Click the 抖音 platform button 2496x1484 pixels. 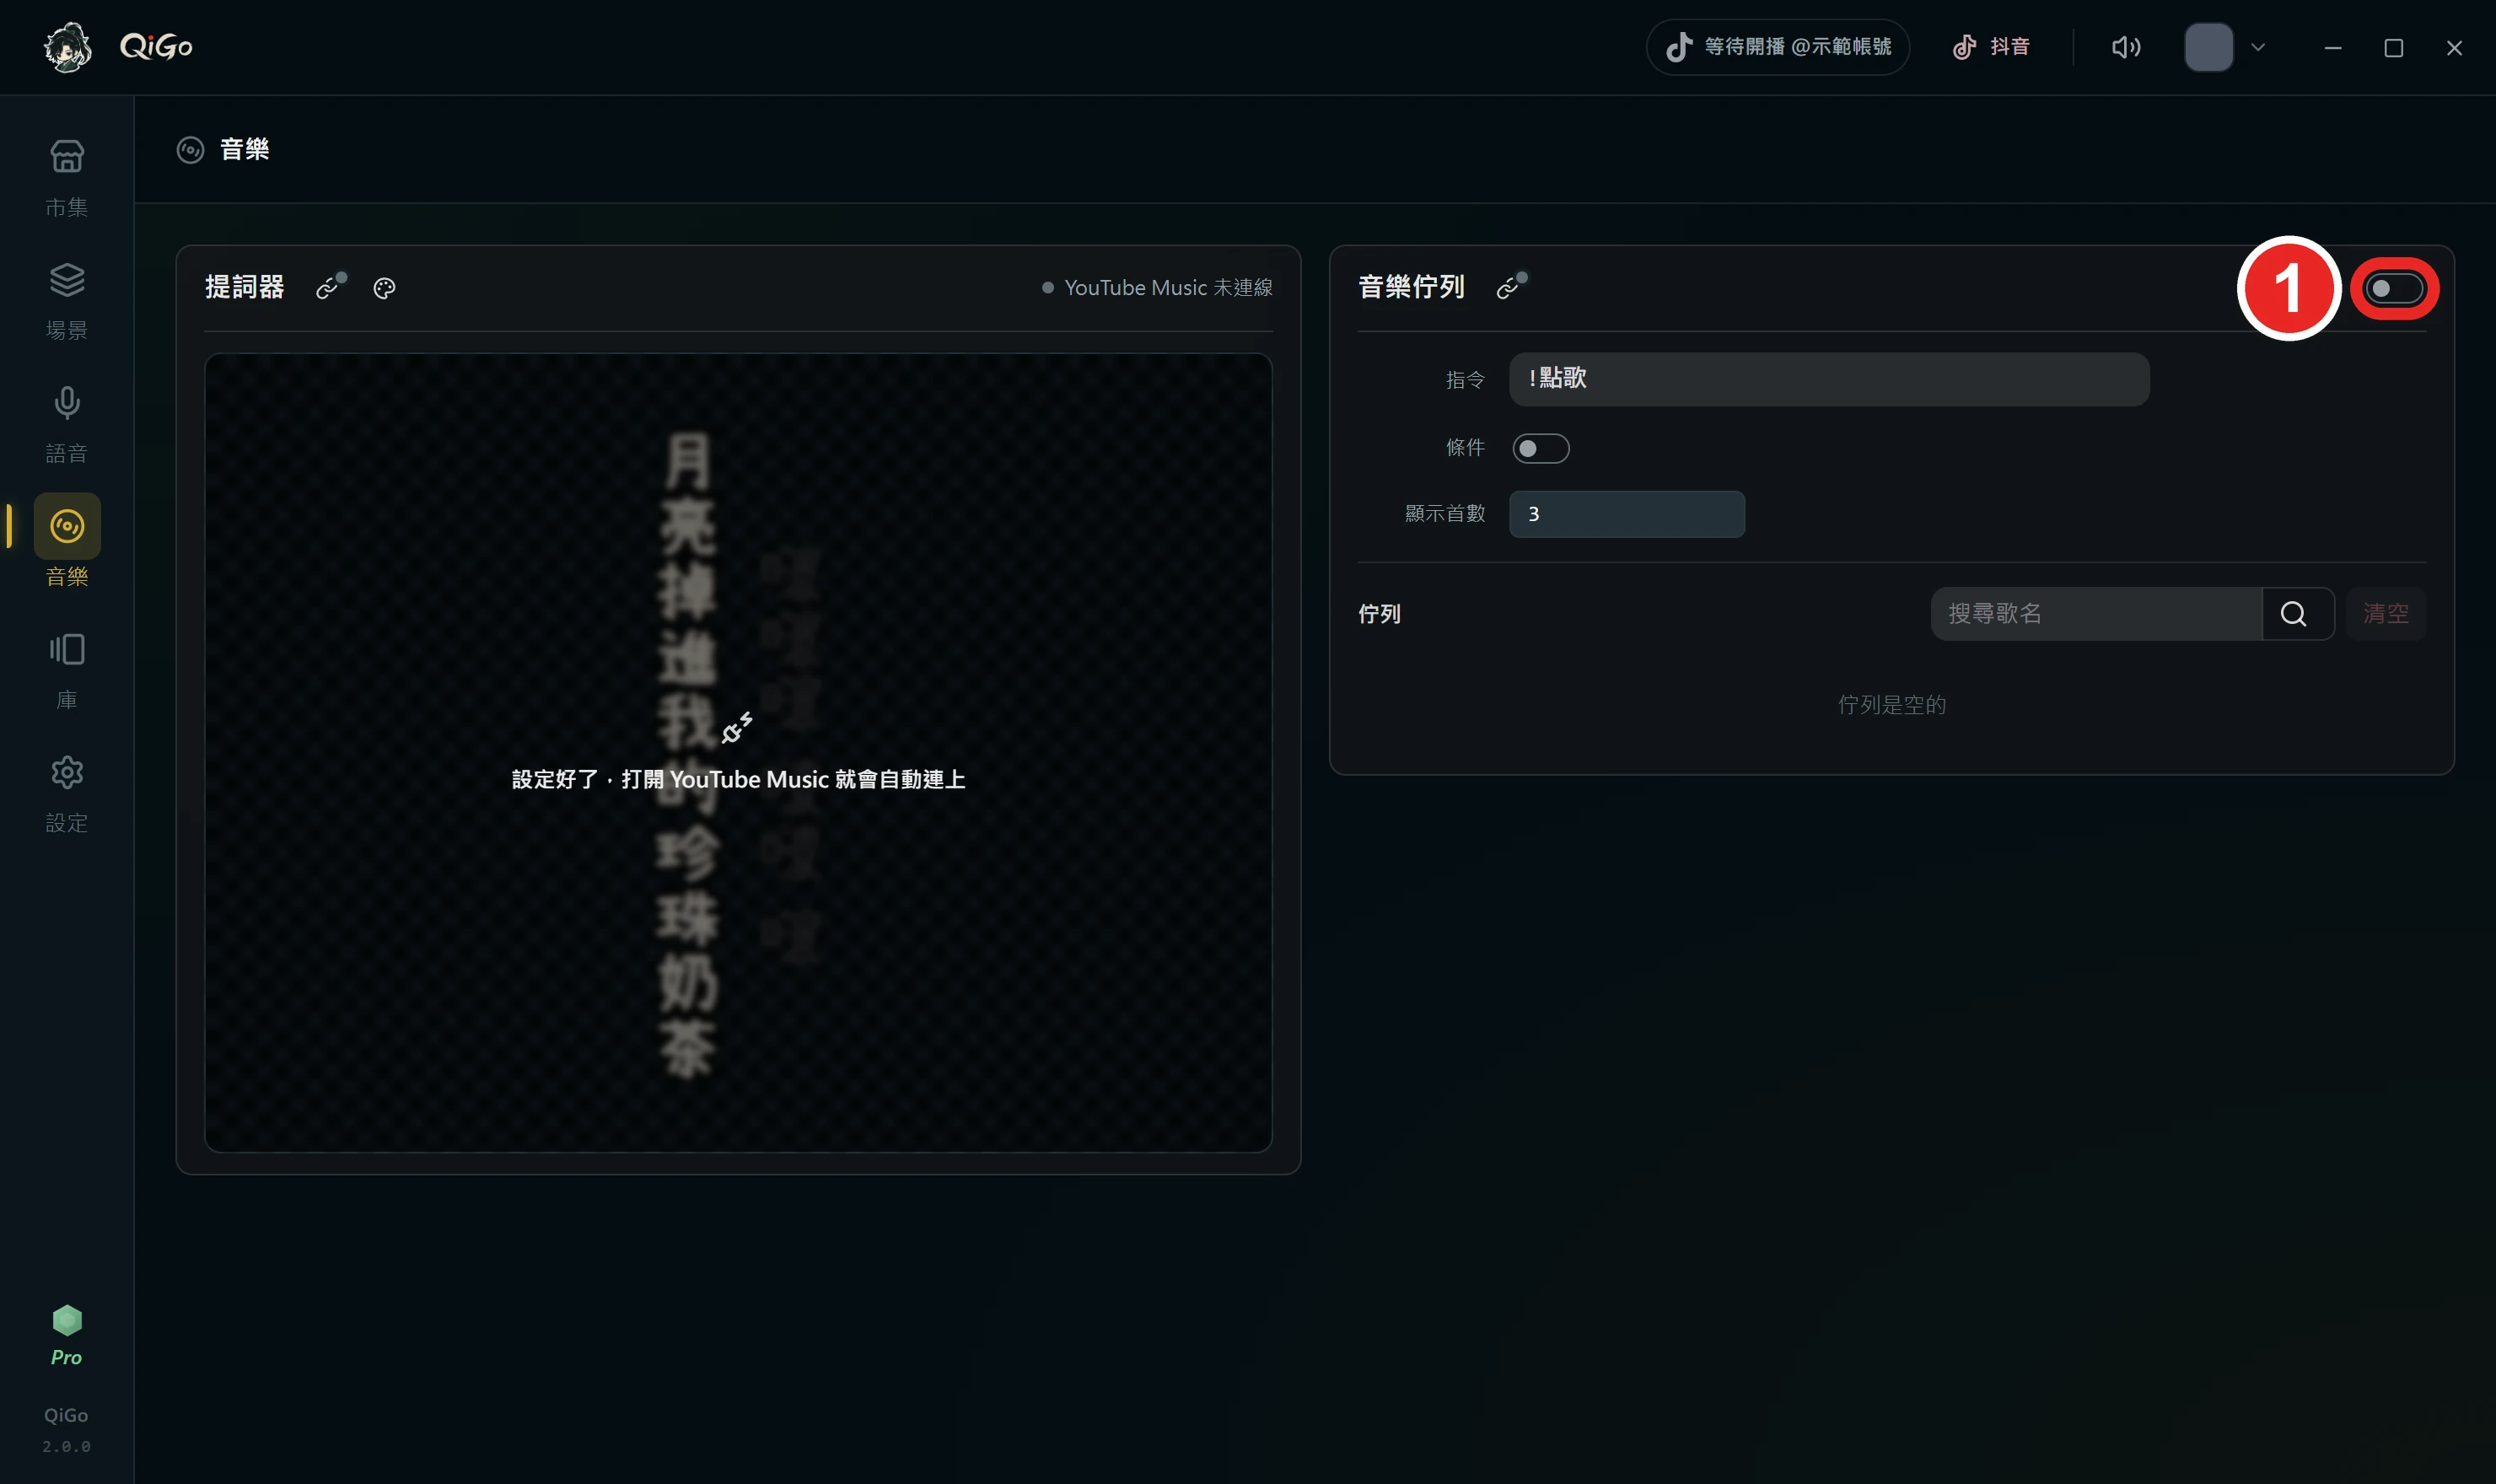1991,47
